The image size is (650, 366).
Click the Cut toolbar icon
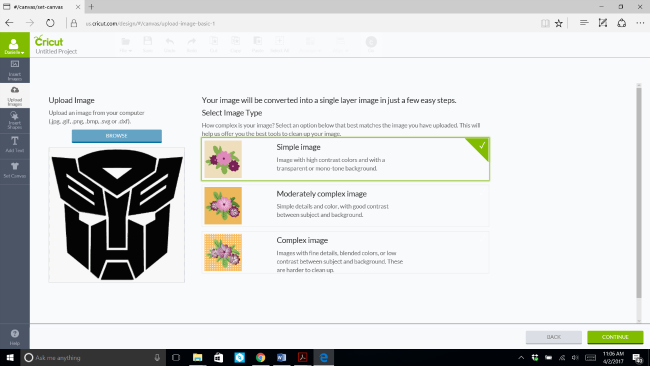pyautogui.click(x=213, y=45)
